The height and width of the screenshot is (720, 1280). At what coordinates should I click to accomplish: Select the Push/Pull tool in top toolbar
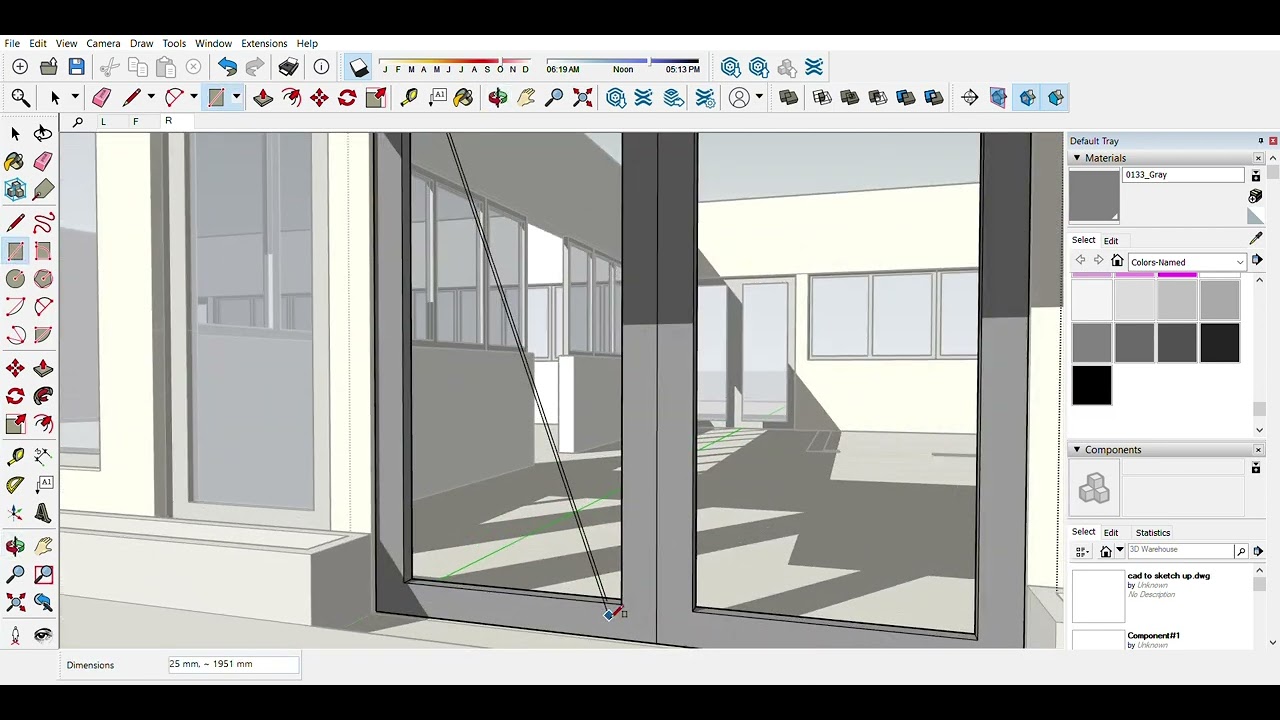point(263,97)
